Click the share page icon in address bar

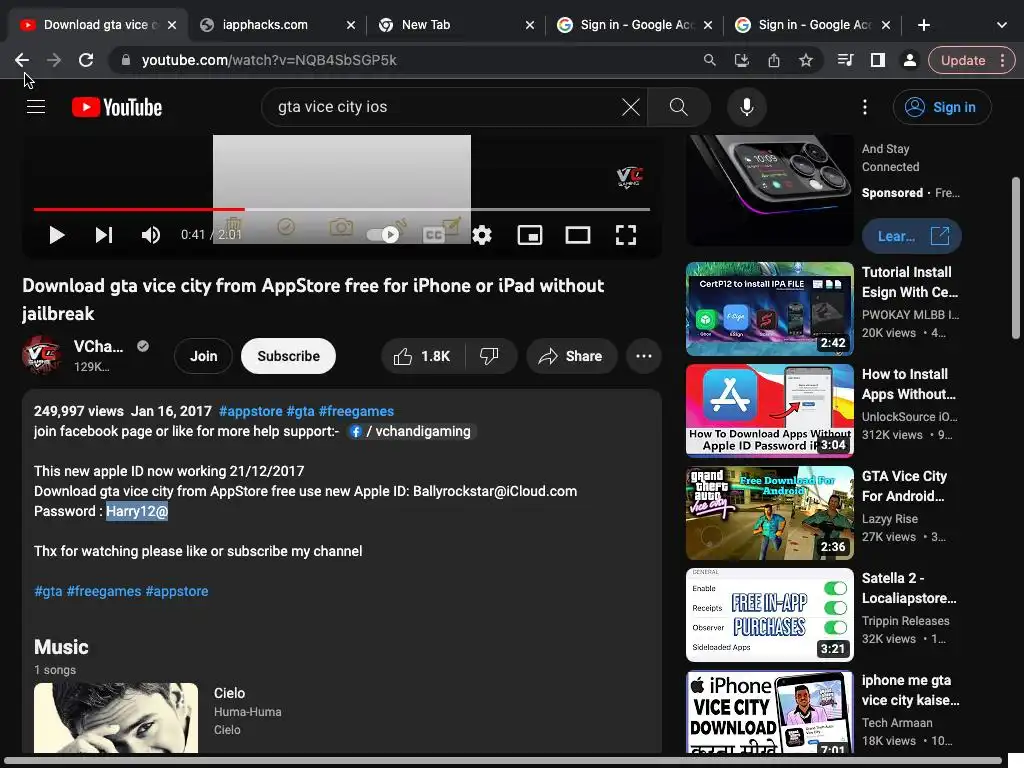click(774, 60)
